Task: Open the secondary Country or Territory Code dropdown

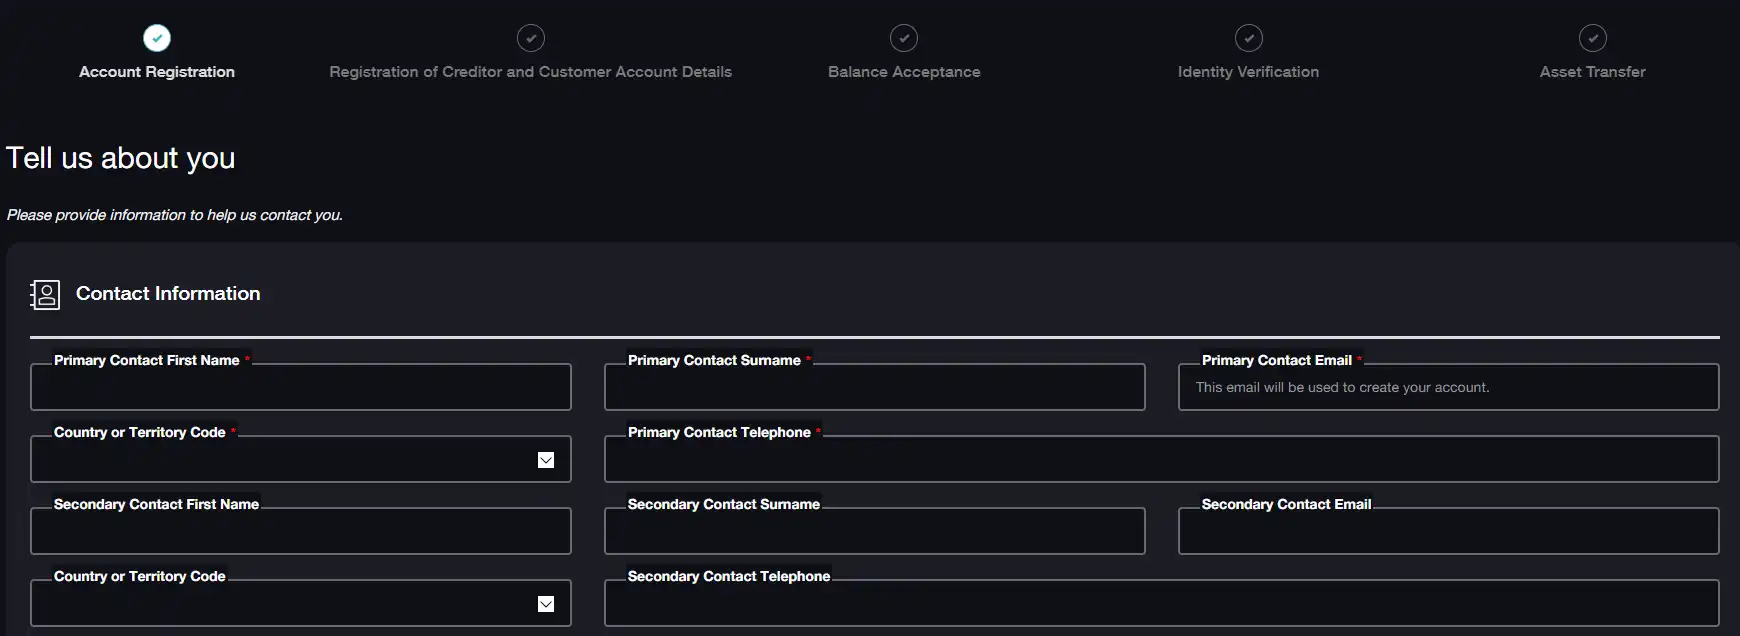Action: point(546,604)
